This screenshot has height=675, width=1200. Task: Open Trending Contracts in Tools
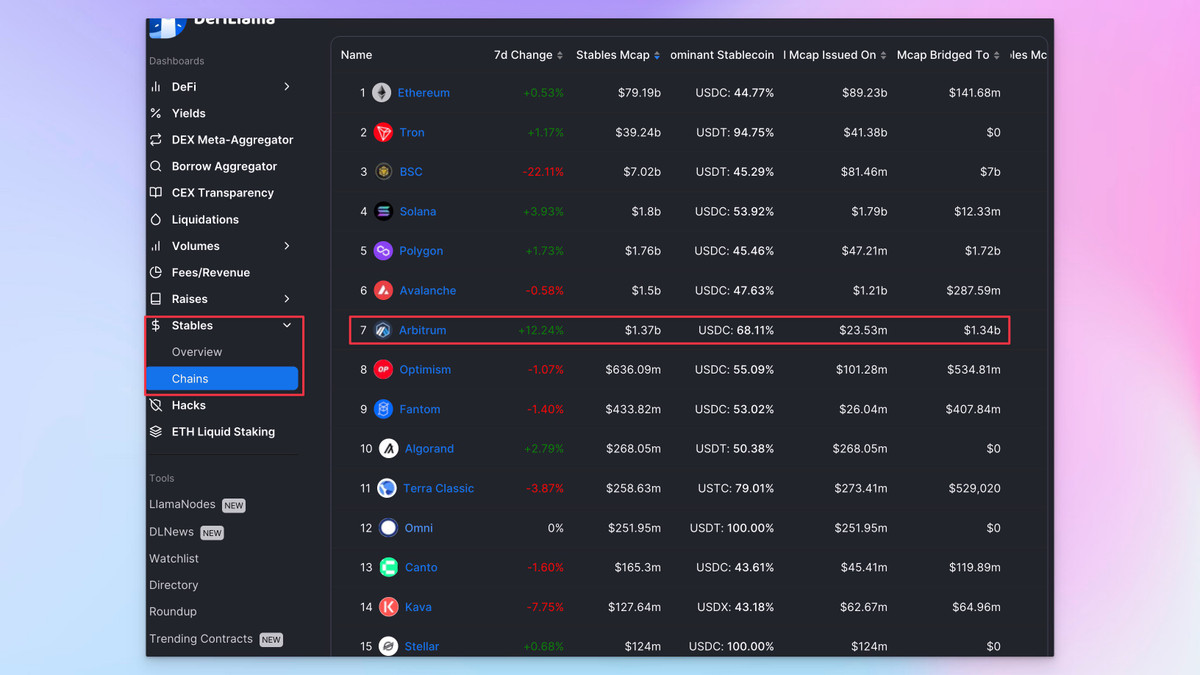(201, 639)
